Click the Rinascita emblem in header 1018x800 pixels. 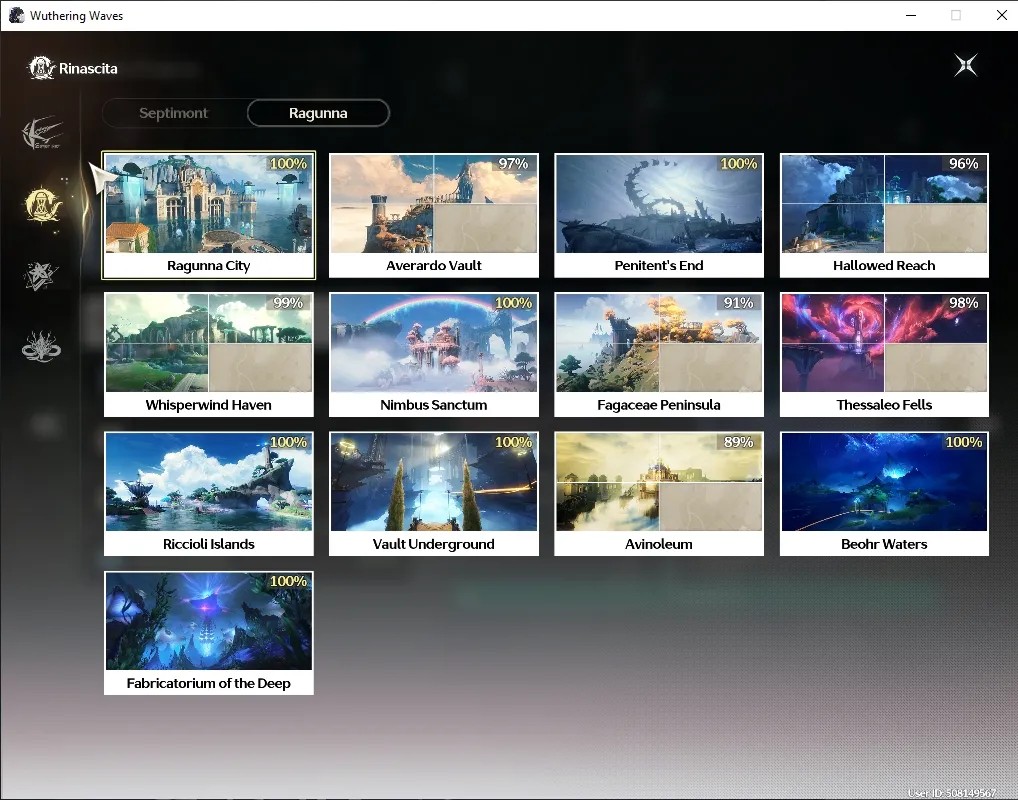coord(41,68)
